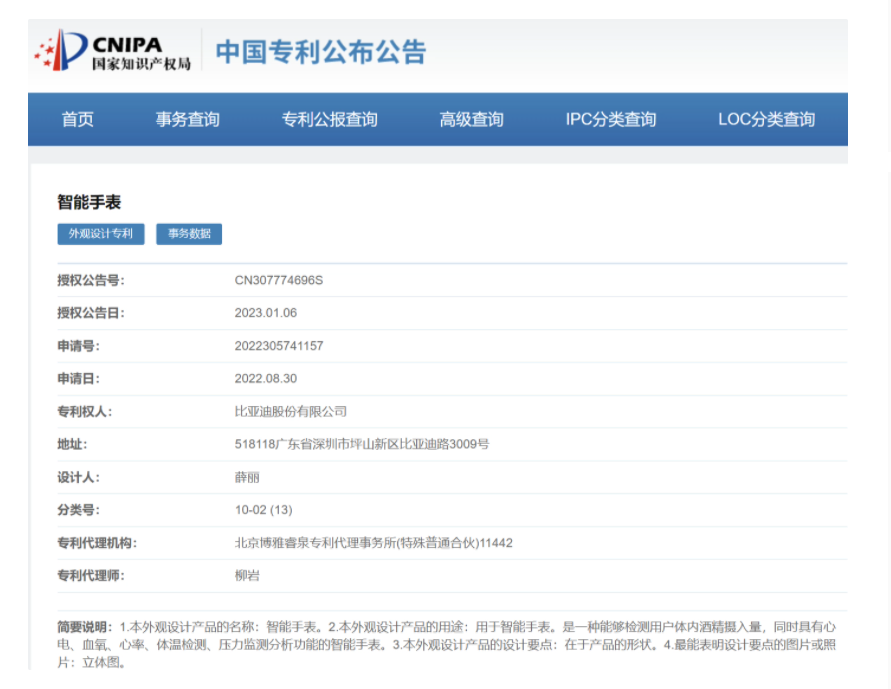The image size is (891, 689).
Task: Click the patentee name 比亚迪股份有限公司
Action: [x=290, y=411]
